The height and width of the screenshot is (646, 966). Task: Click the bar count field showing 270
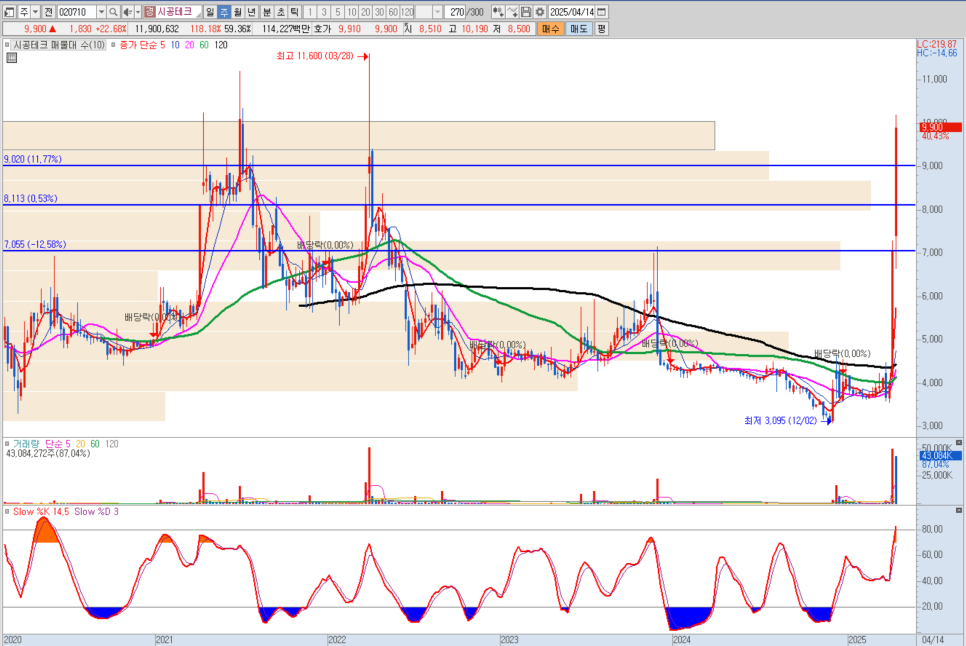(x=457, y=12)
